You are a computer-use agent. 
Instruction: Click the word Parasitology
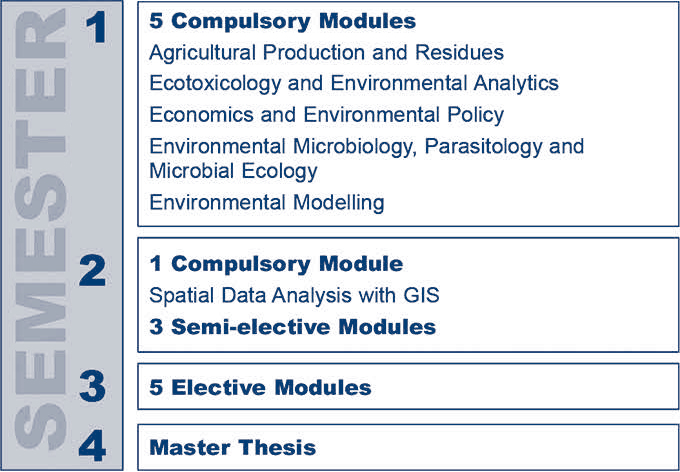coord(483,146)
